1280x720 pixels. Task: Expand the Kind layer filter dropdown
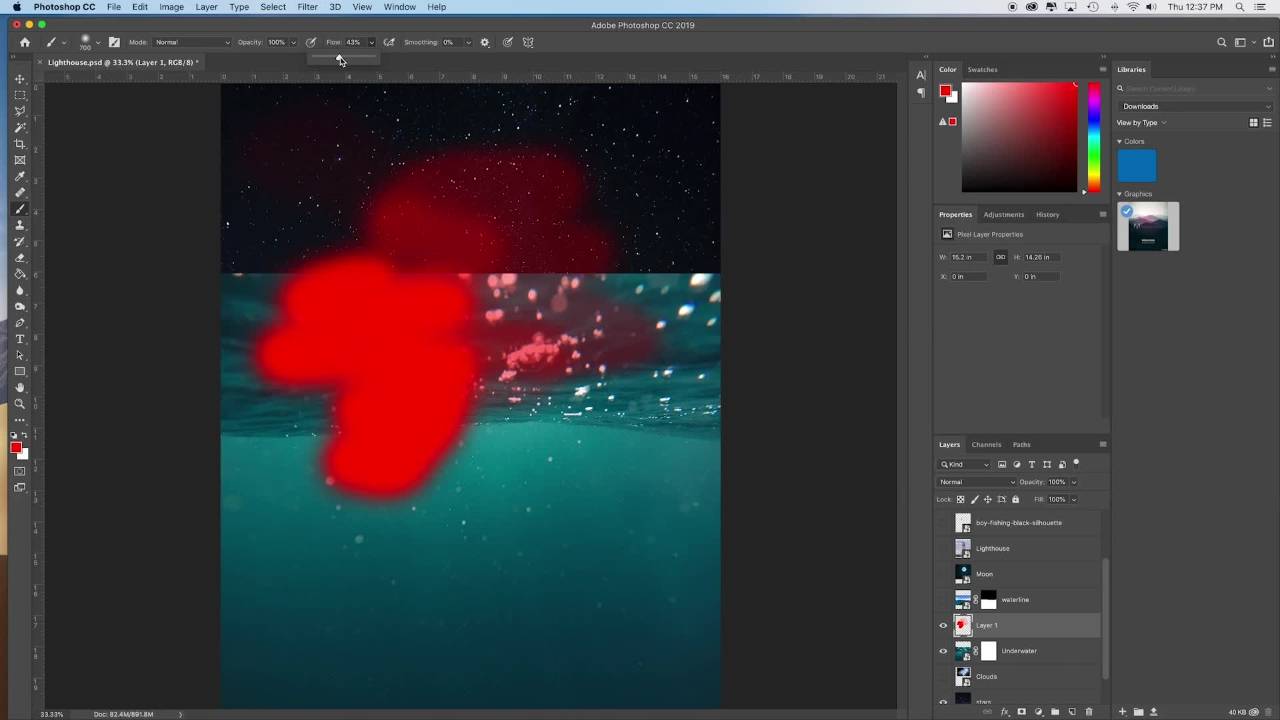[x=965, y=464]
